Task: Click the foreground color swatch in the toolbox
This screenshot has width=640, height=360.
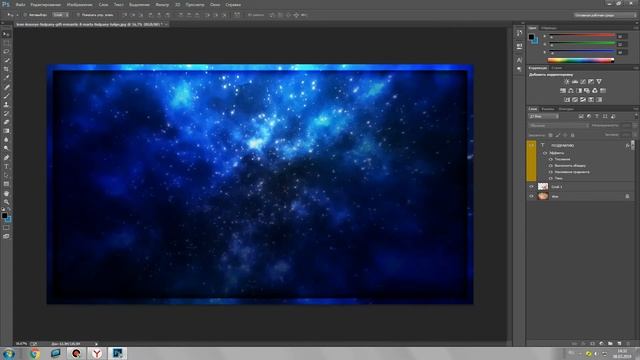Action: (4, 216)
